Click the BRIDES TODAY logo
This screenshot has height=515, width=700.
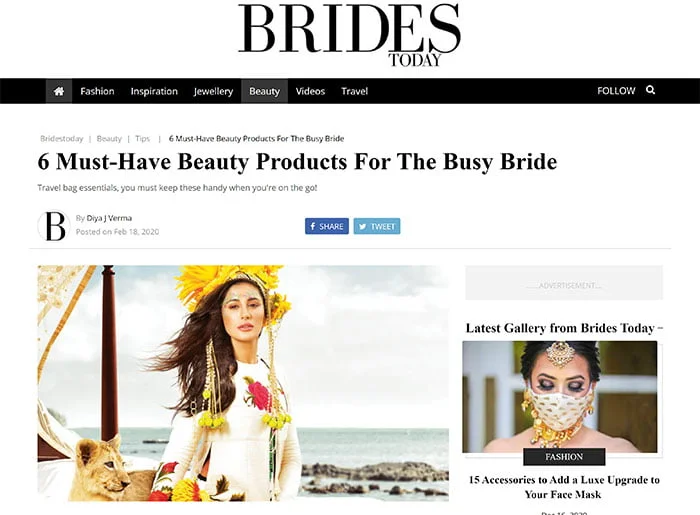pyautogui.click(x=349, y=36)
